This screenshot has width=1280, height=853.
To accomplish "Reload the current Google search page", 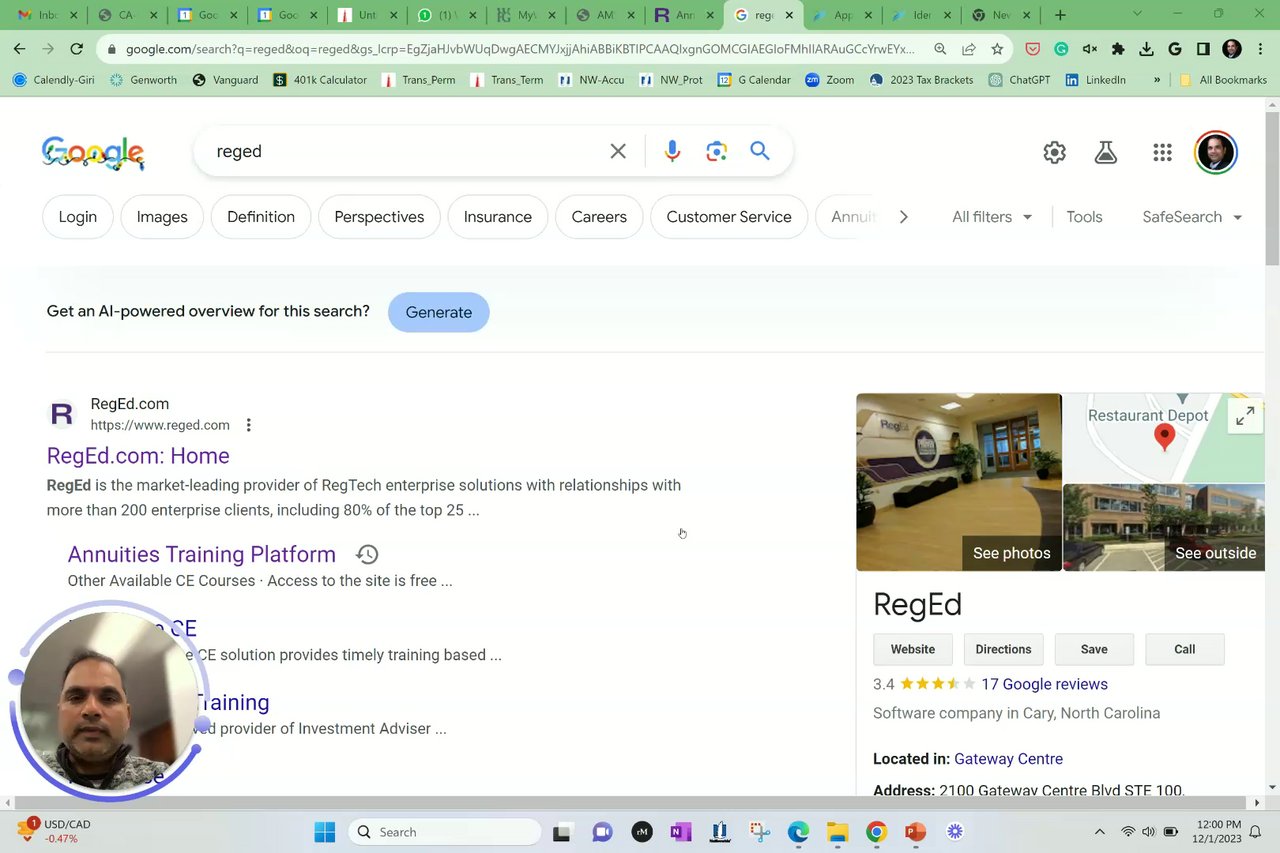I will pyautogui.click(x=76, y=48).
